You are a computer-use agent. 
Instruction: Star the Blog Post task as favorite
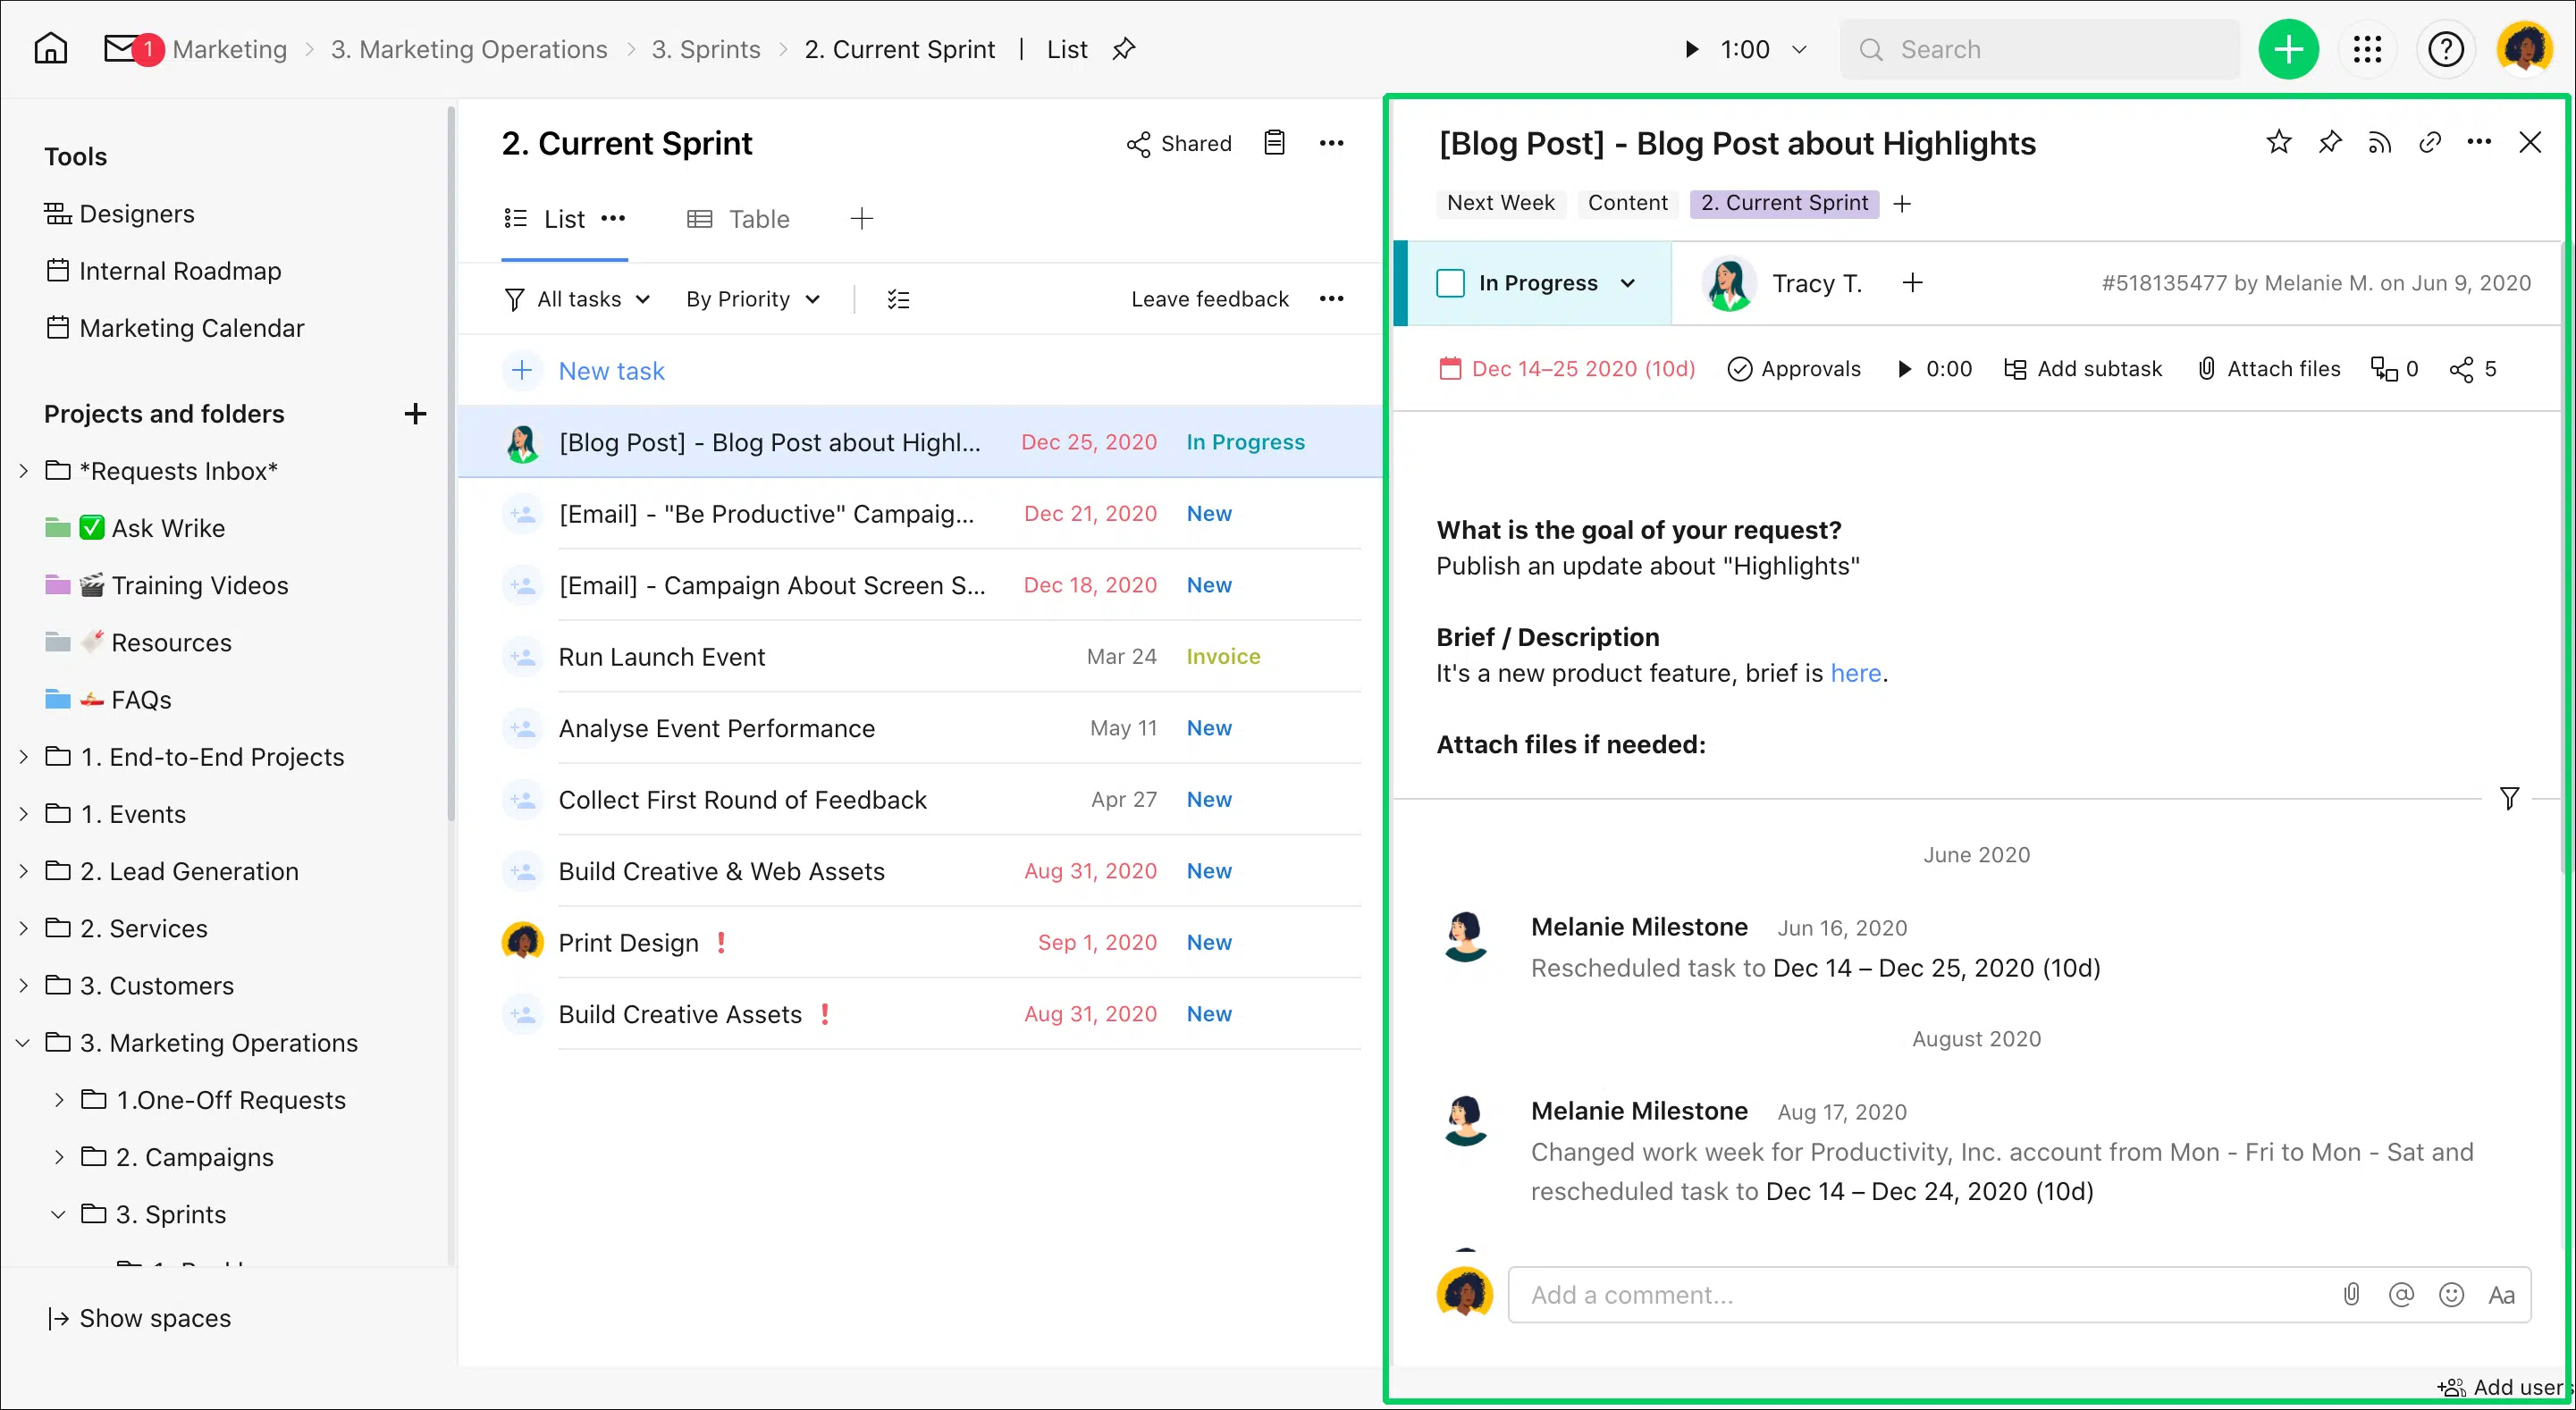(x=2278, y=143)
